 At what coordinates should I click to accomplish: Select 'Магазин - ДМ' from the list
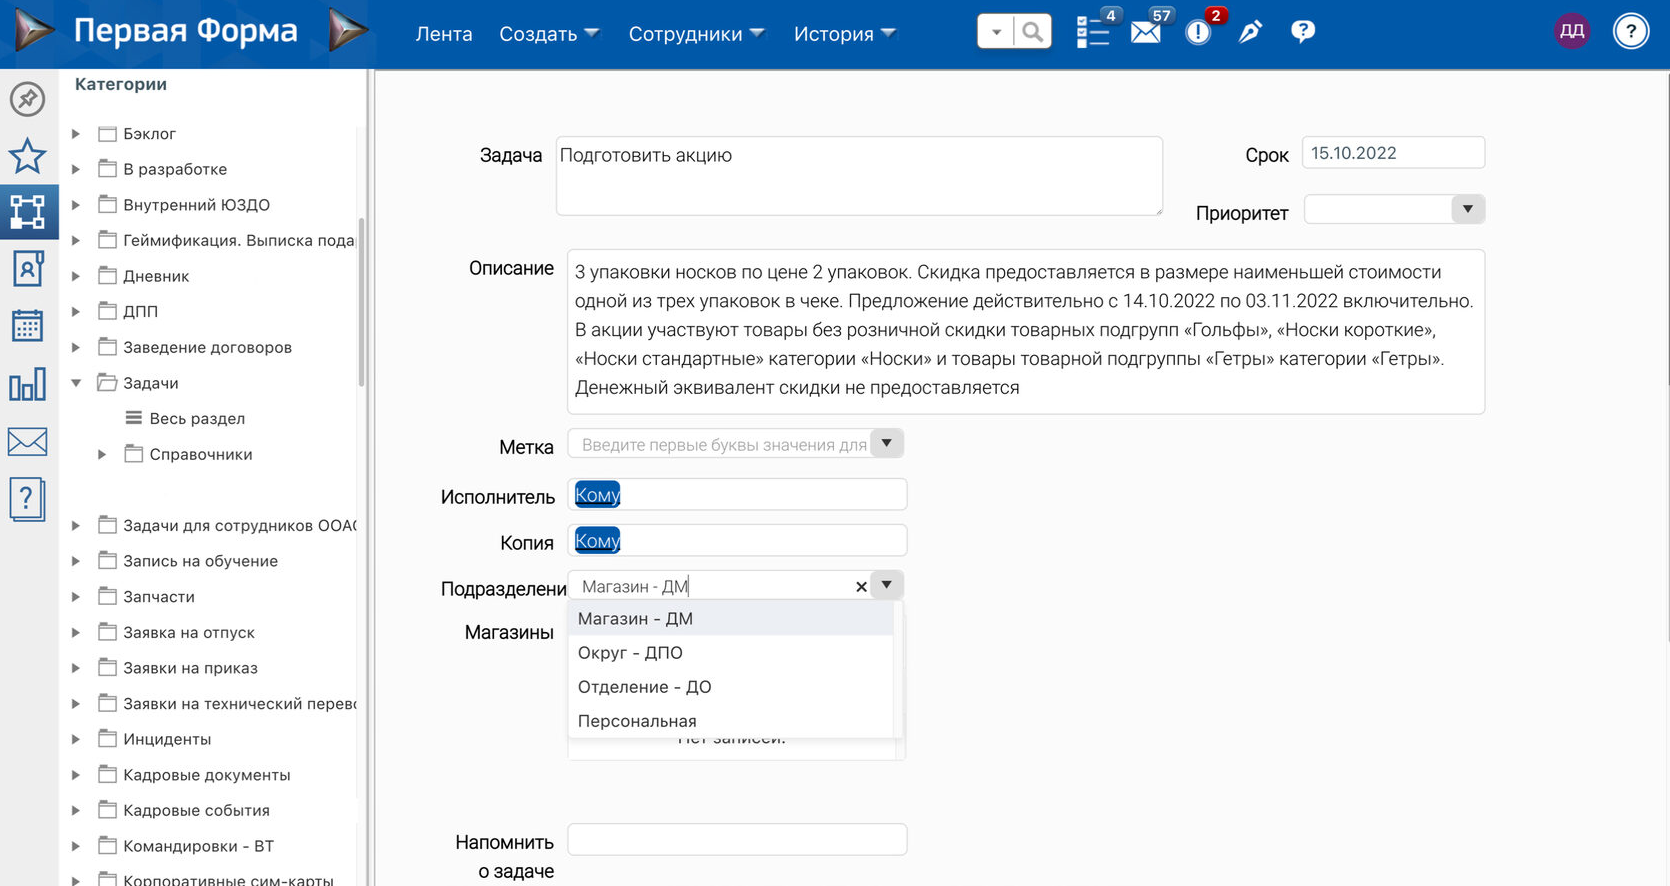click(x=730, y=619)
